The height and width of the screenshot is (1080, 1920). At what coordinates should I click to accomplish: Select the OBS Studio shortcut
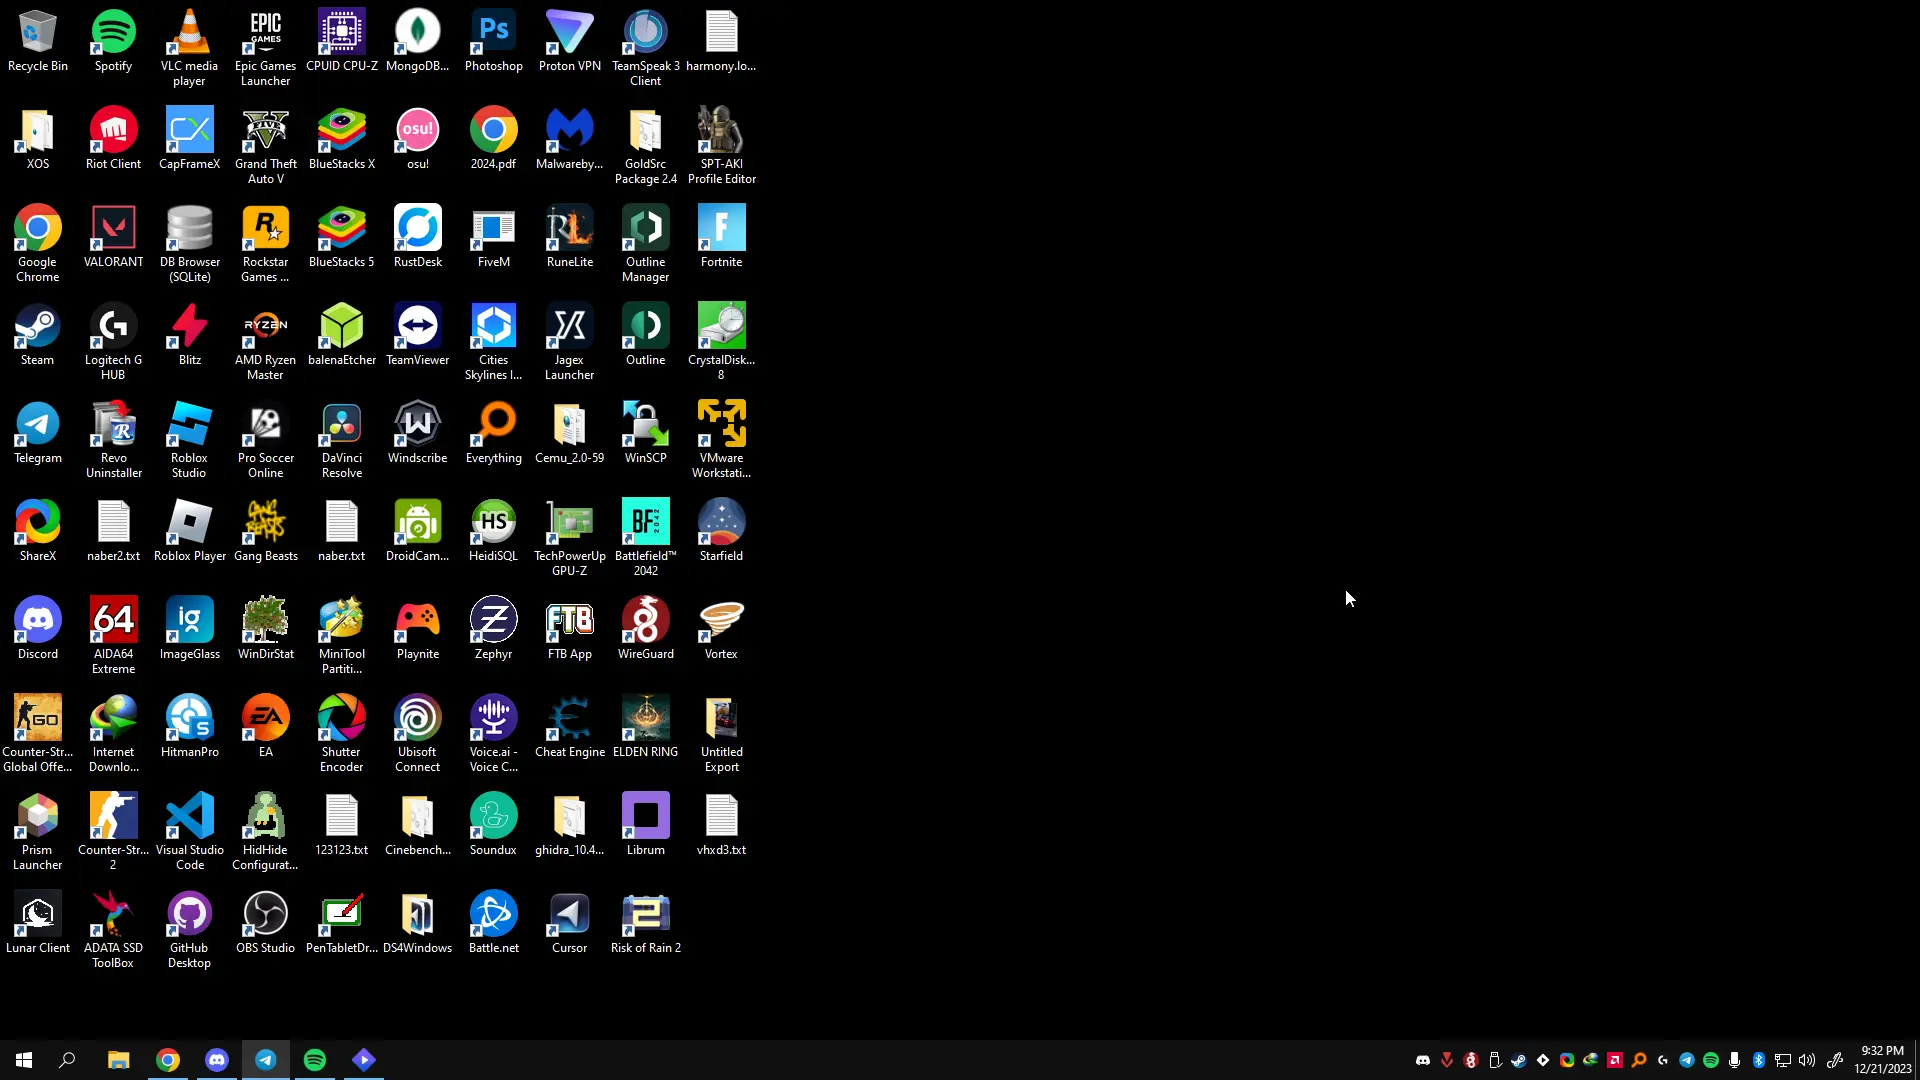coord(266,924)
